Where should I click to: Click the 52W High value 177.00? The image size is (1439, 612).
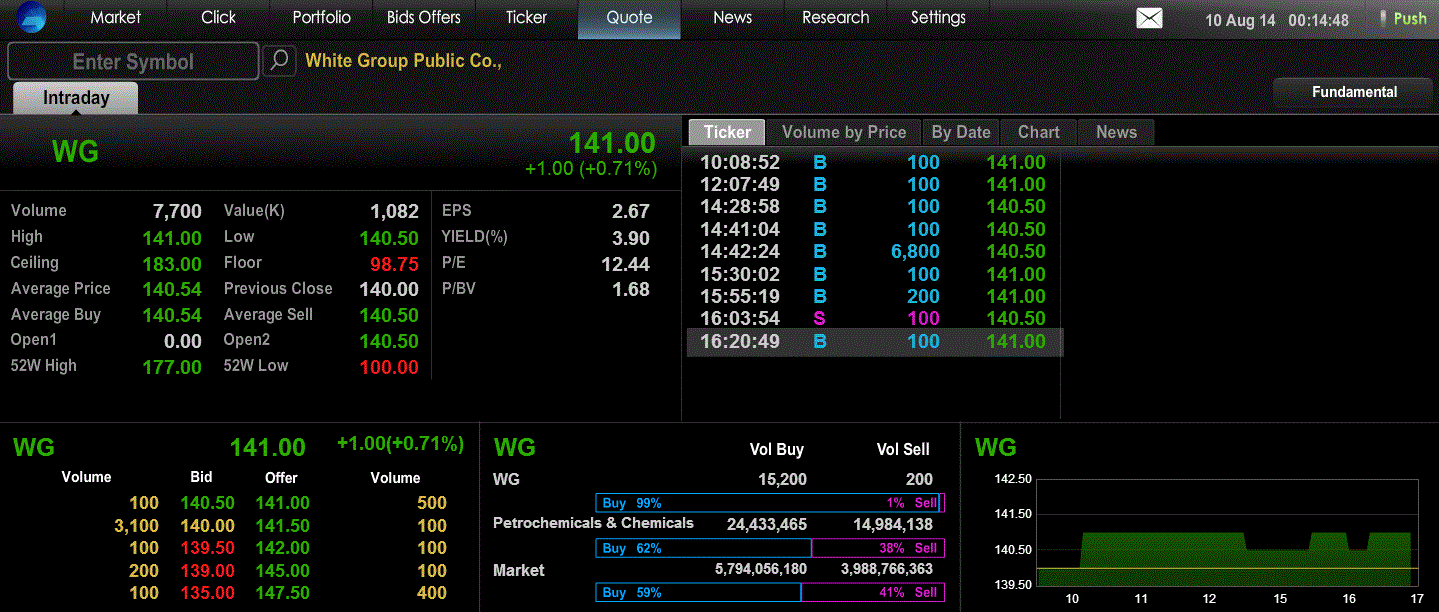[x=172, y=367]
